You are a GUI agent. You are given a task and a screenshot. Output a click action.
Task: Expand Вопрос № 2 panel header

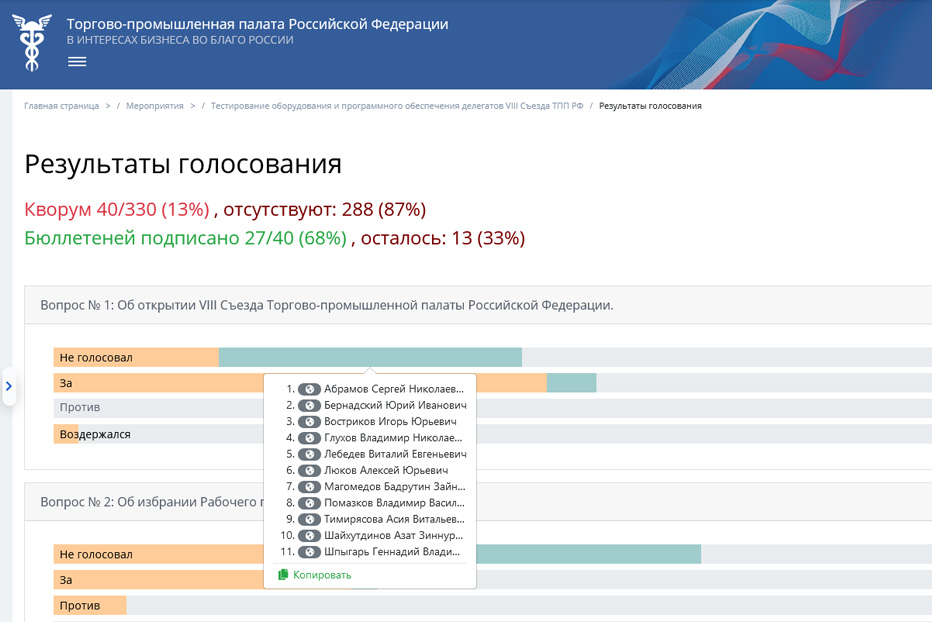point(150,502)
